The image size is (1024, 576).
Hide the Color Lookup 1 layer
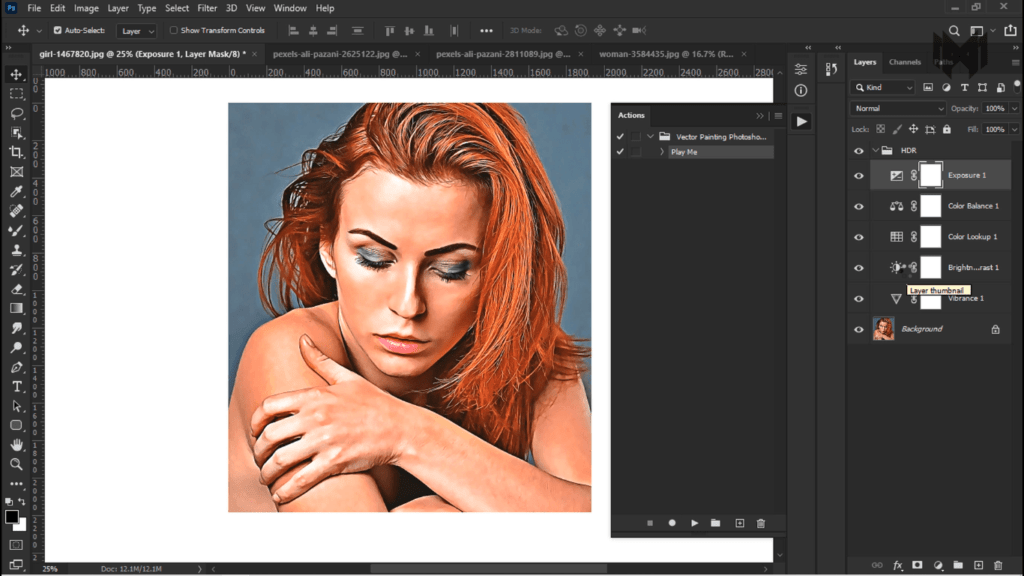859,237
